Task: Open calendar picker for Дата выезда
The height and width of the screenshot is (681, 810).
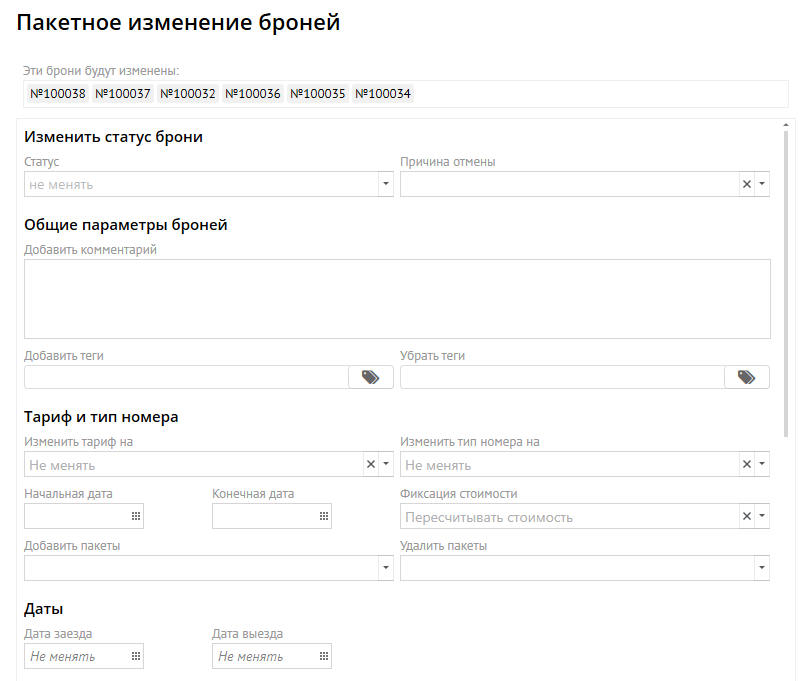Action: click(324, 656)
